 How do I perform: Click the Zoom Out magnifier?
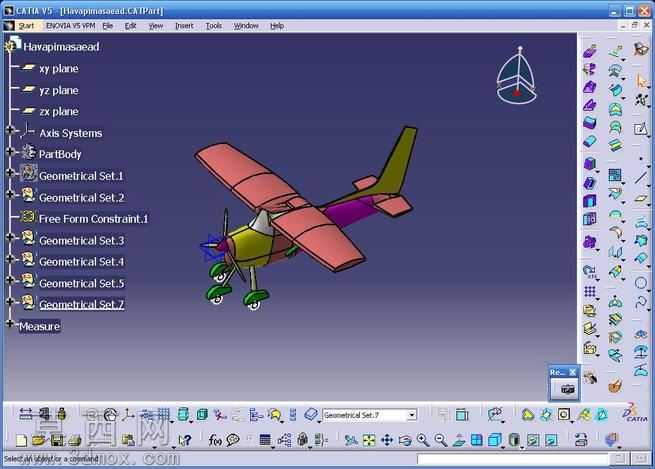tap(441, 440)
